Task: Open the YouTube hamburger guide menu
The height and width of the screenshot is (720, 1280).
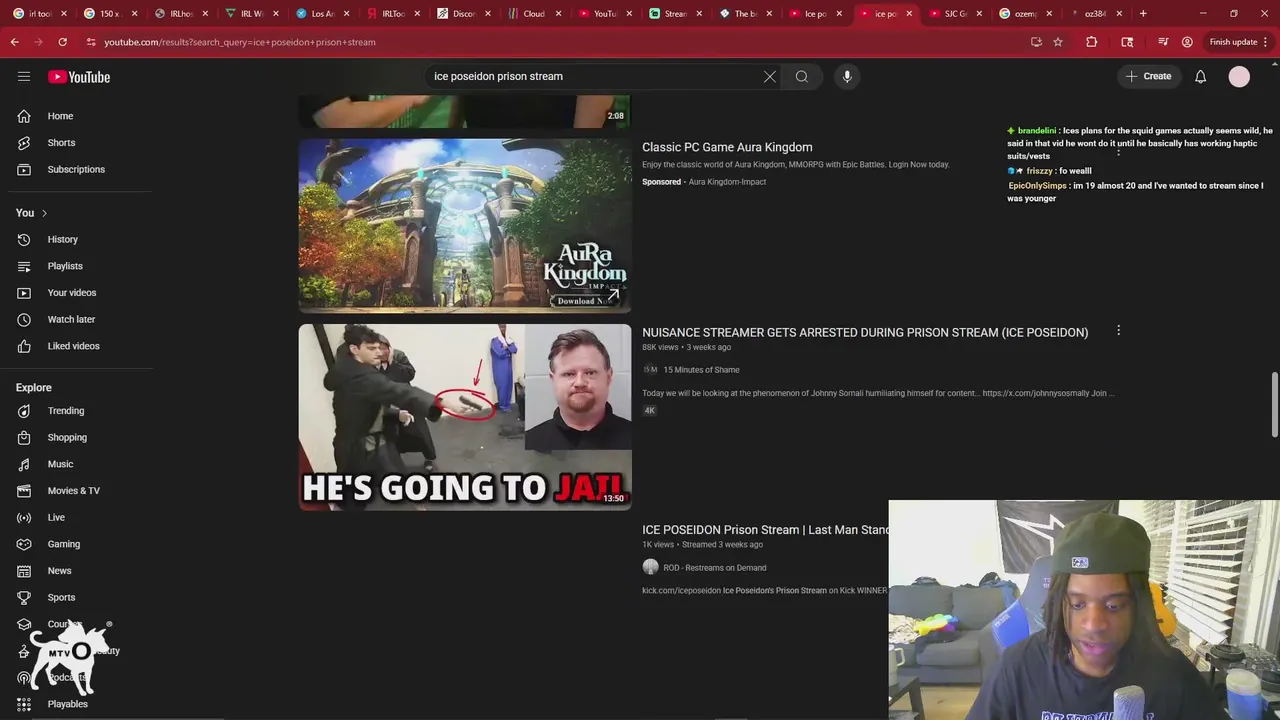Action: pyautogui.click(x=24, y=76)
